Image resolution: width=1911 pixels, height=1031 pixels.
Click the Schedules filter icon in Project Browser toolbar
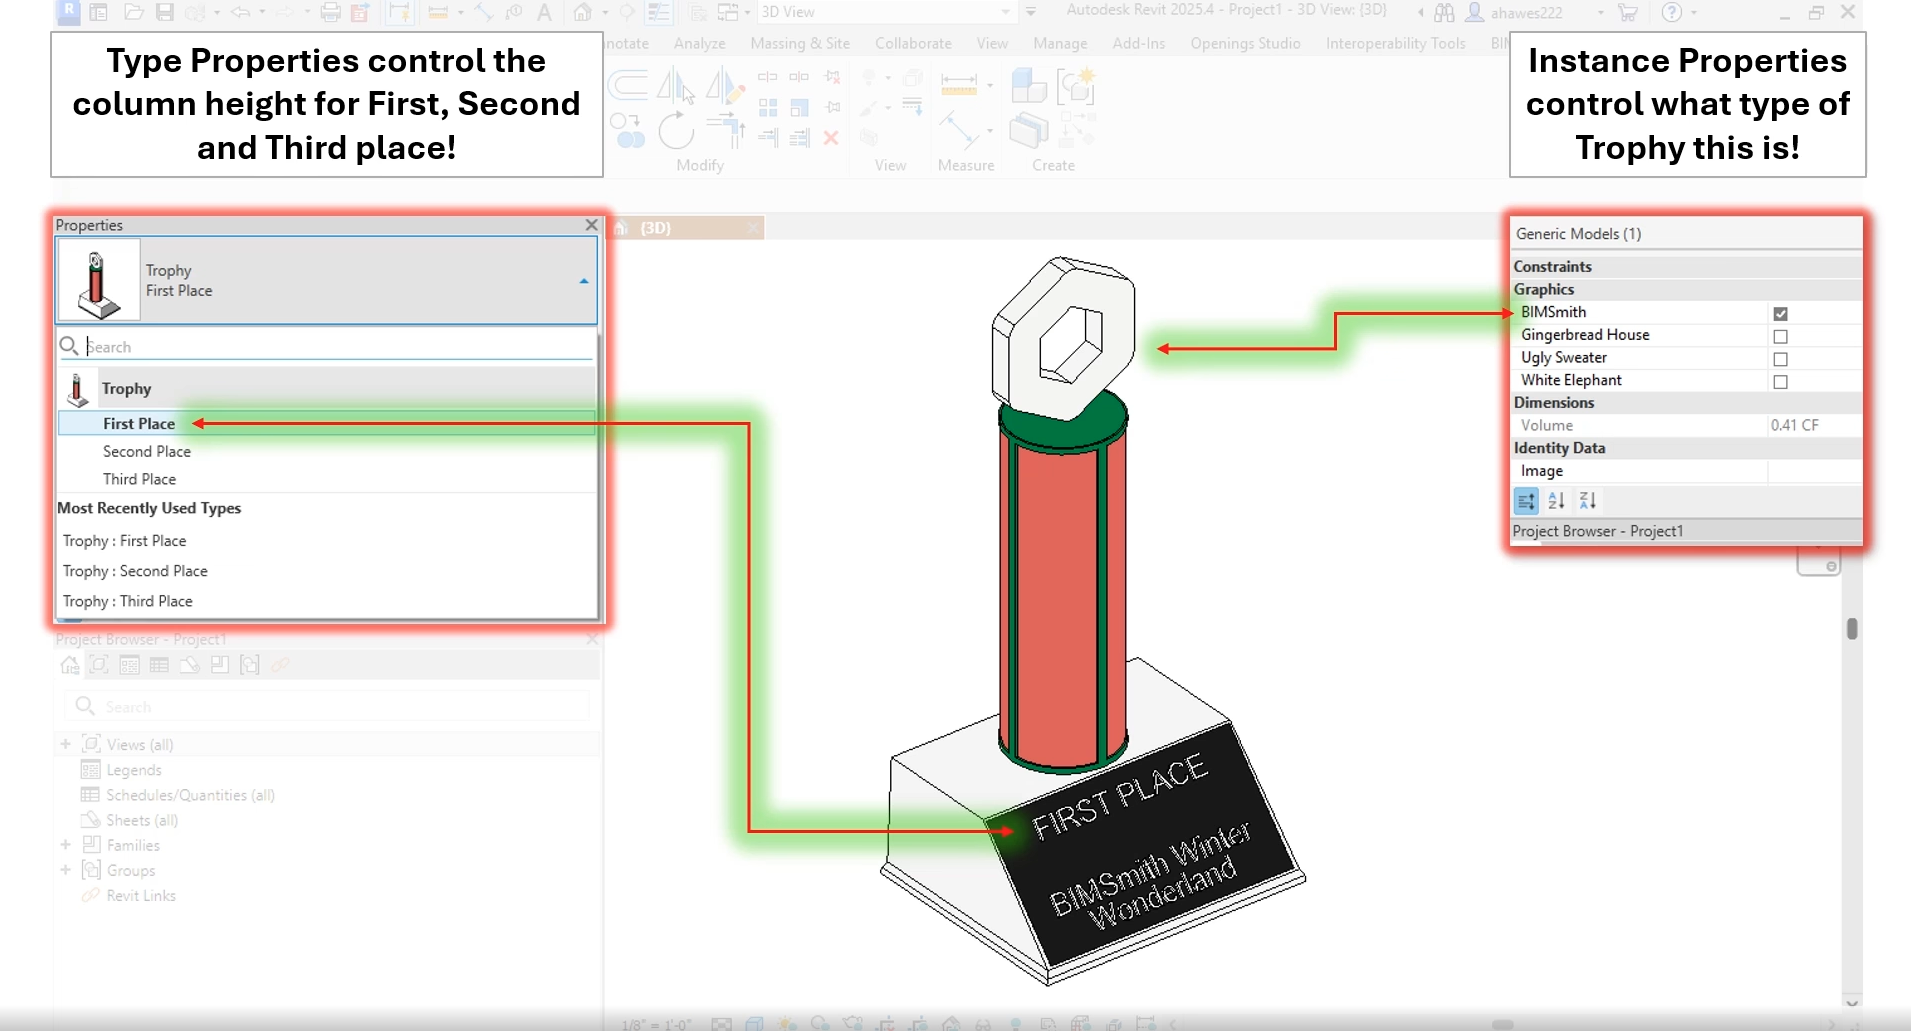click(x=159, y=664)
